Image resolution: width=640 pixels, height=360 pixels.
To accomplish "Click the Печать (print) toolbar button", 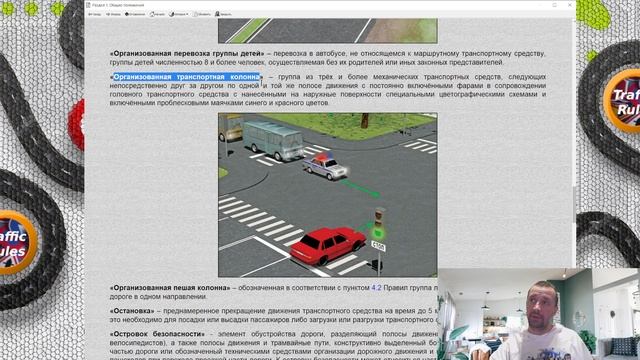I will click(223, 14).
